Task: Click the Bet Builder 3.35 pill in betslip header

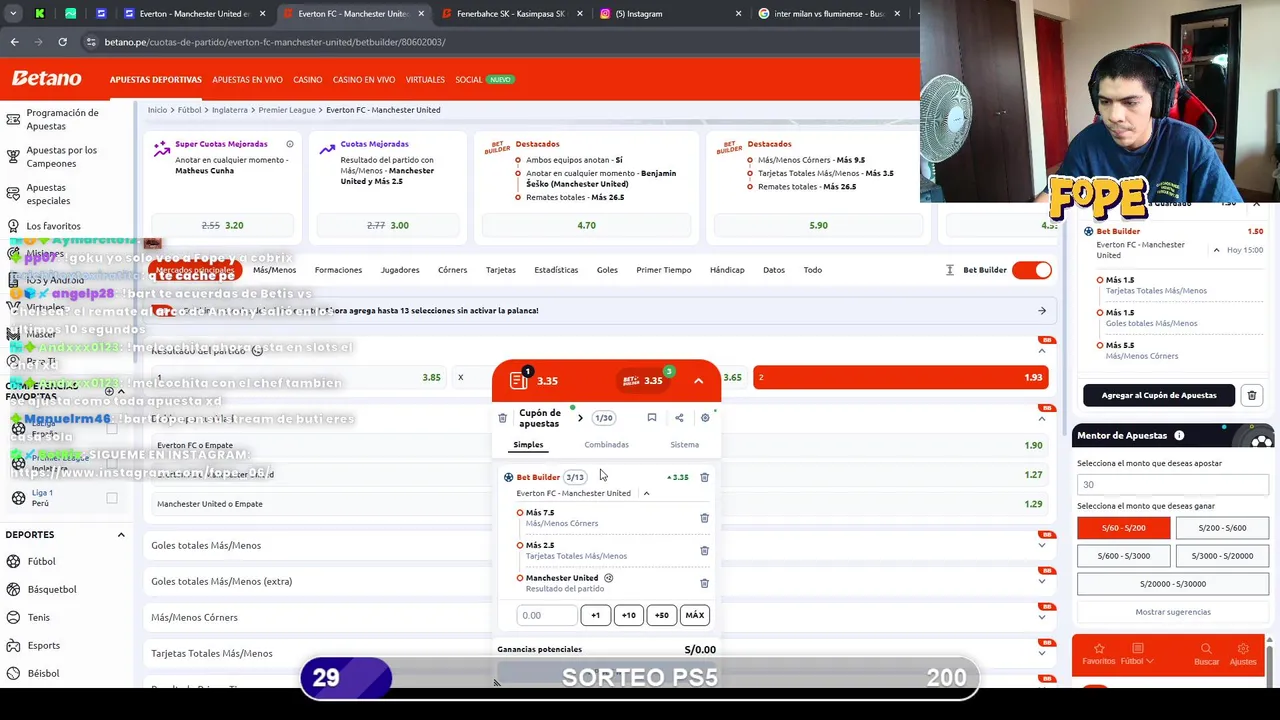Action: [x=643, y=380]
